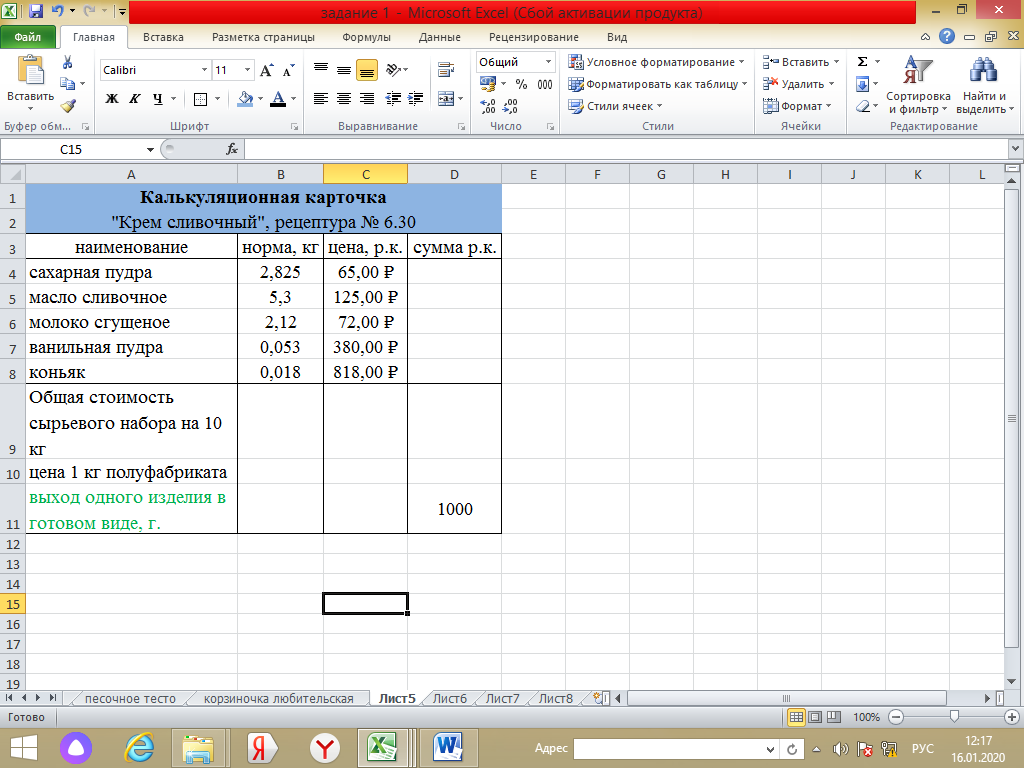Image resolution: width=1024 pixels, height=768 pixels.
Task: Click the Стили ячеек button
Action: 615,106
